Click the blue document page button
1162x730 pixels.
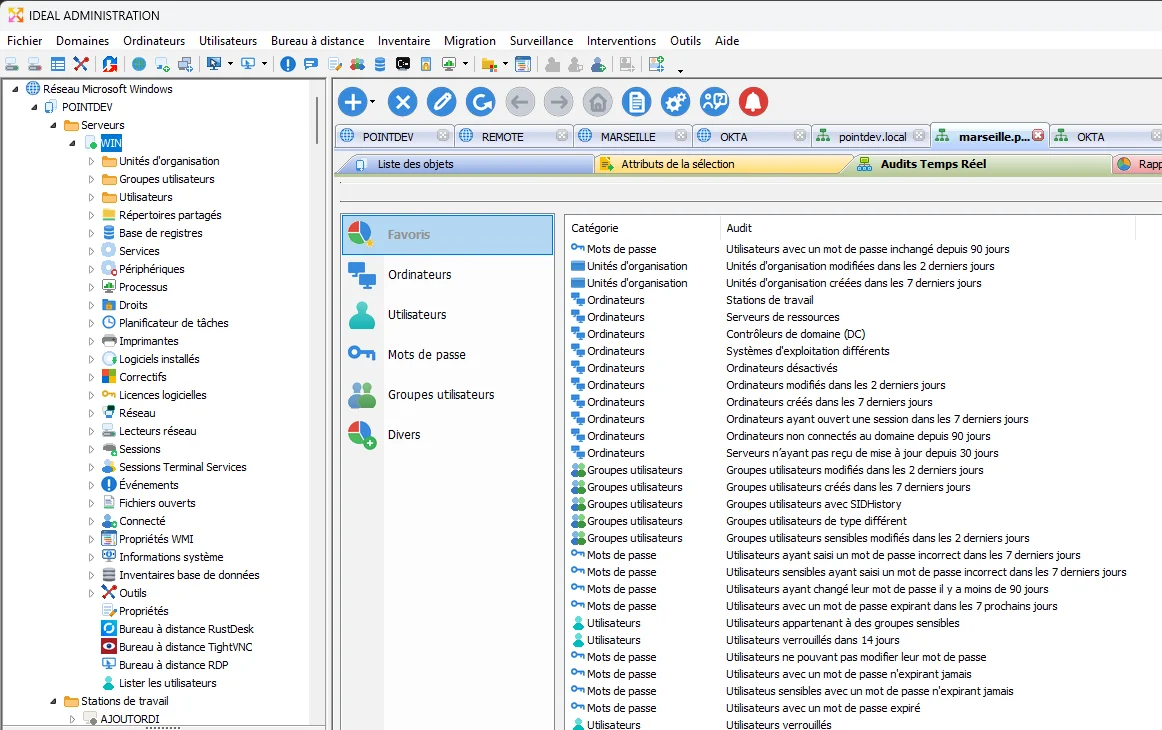pyautogui.click(x=636, y=102)
